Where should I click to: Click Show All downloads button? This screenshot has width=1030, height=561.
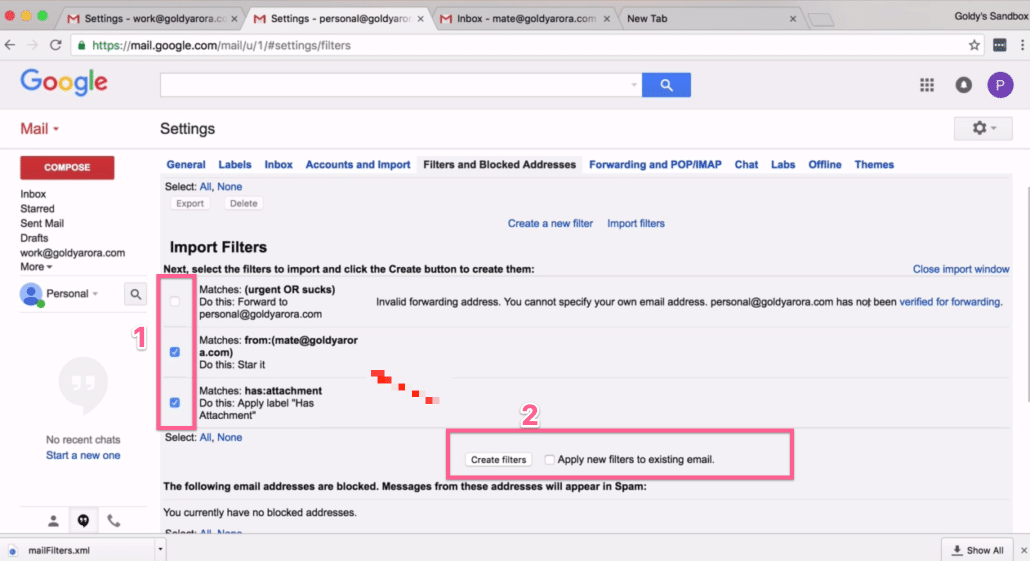click(x=977, y=550)
